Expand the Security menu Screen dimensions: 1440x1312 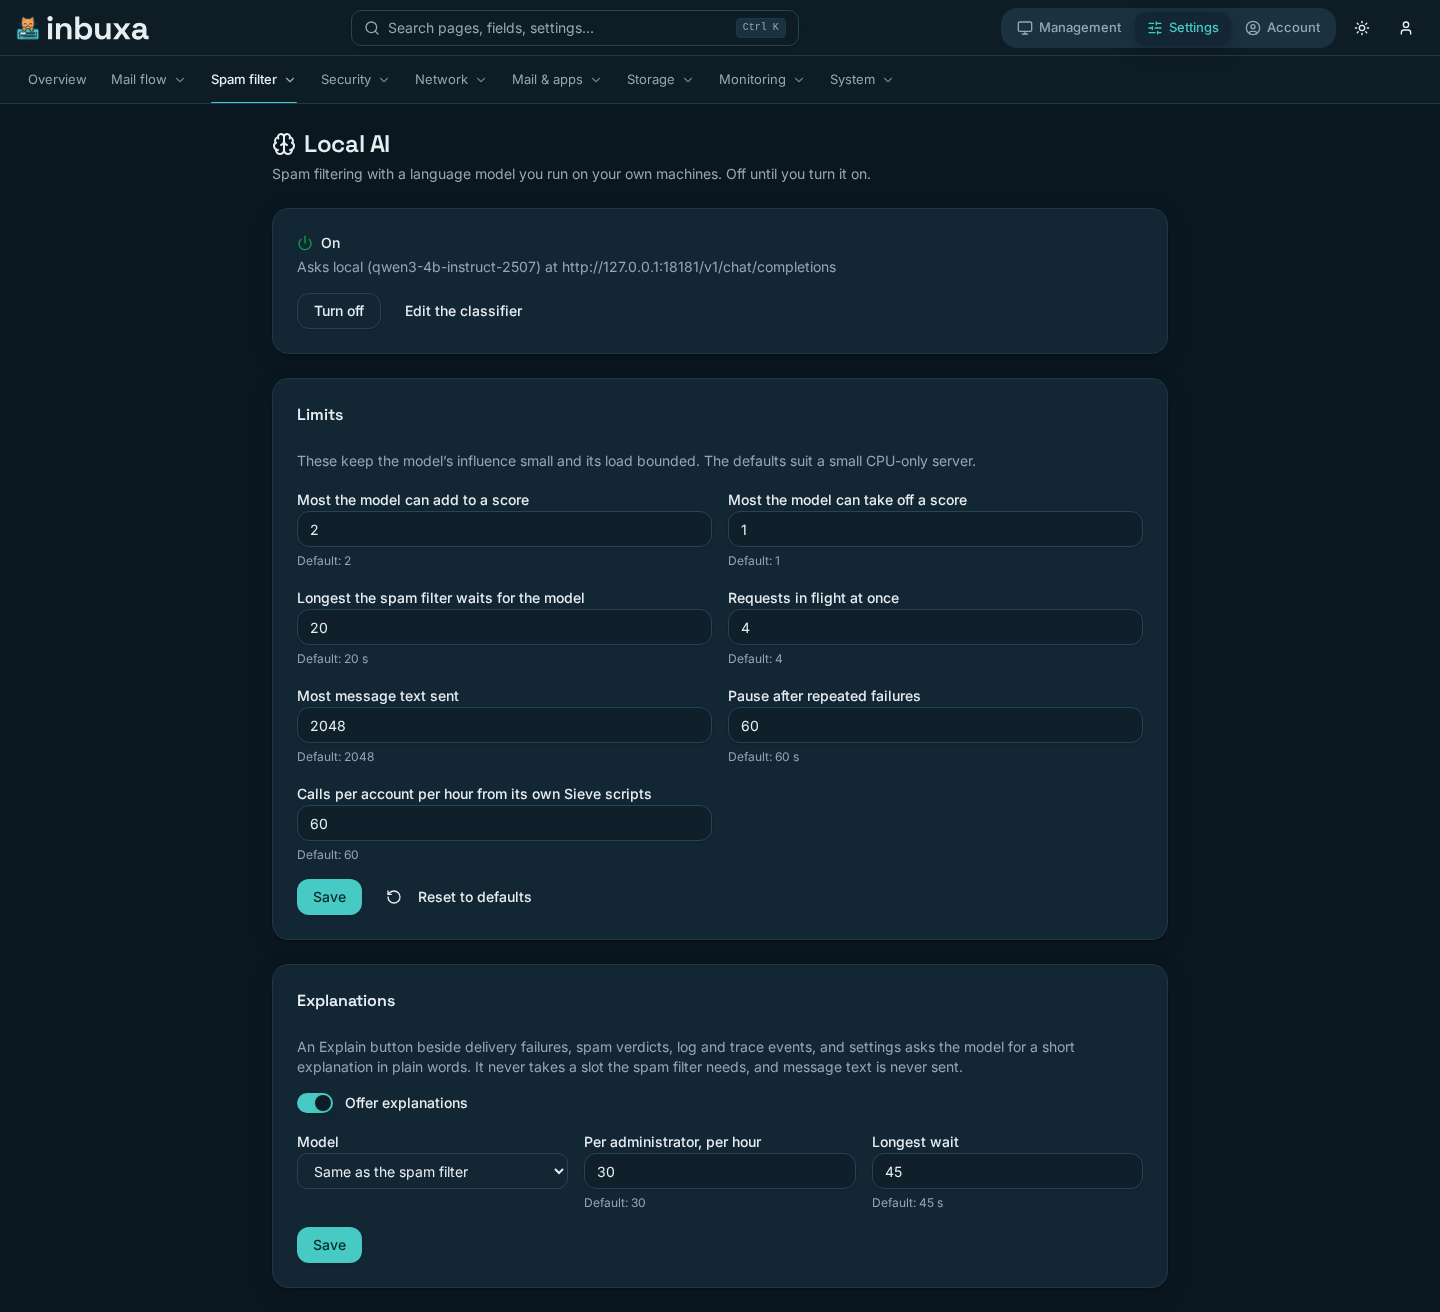pos(355,80)
